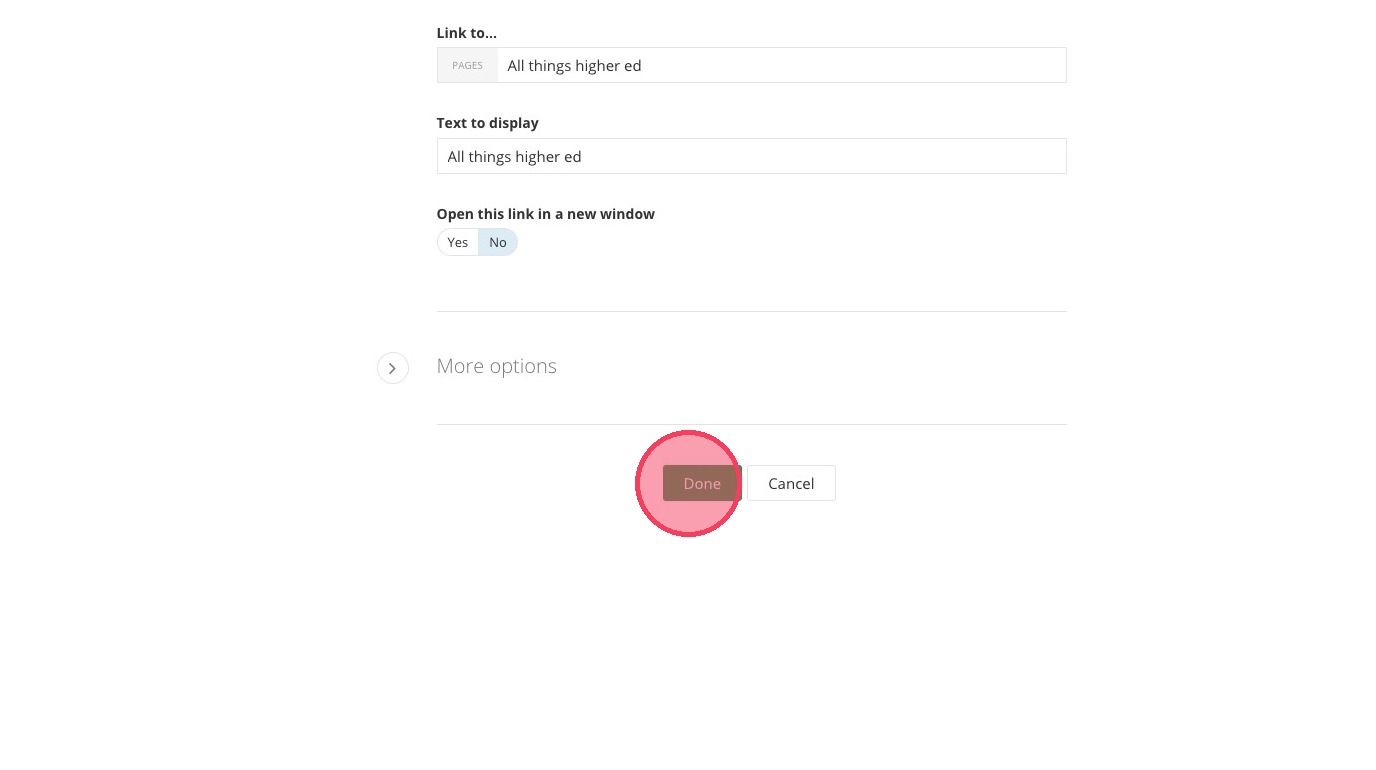Switch the new window toggle to Yes
1376x770 pixels.
[458, 243]
